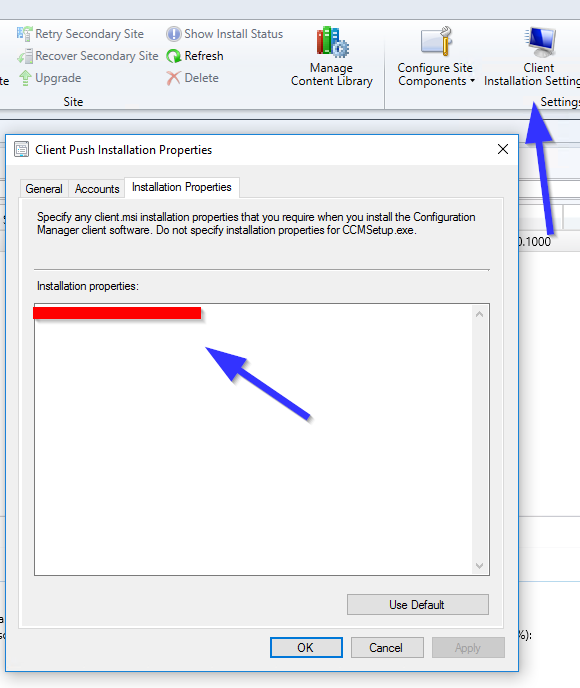Click the green Refresh icon
580x688 pixels.
pyautogui.click(x=174, y=56)
